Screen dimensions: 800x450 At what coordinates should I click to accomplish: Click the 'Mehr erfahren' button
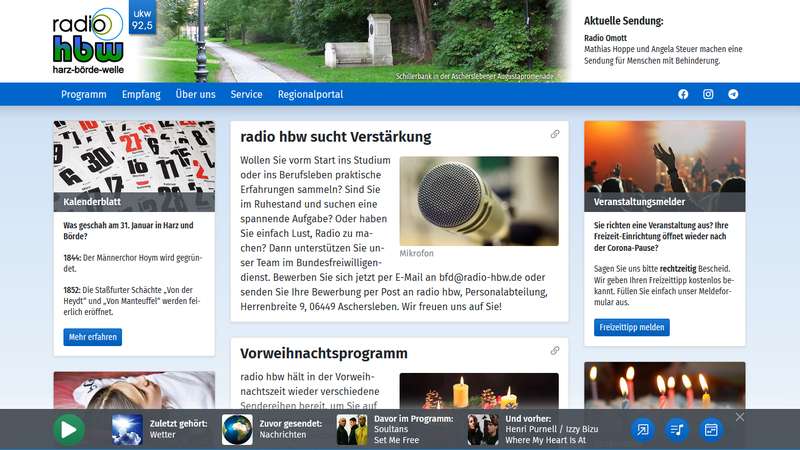pyautogui.click(x=93, y=337)
